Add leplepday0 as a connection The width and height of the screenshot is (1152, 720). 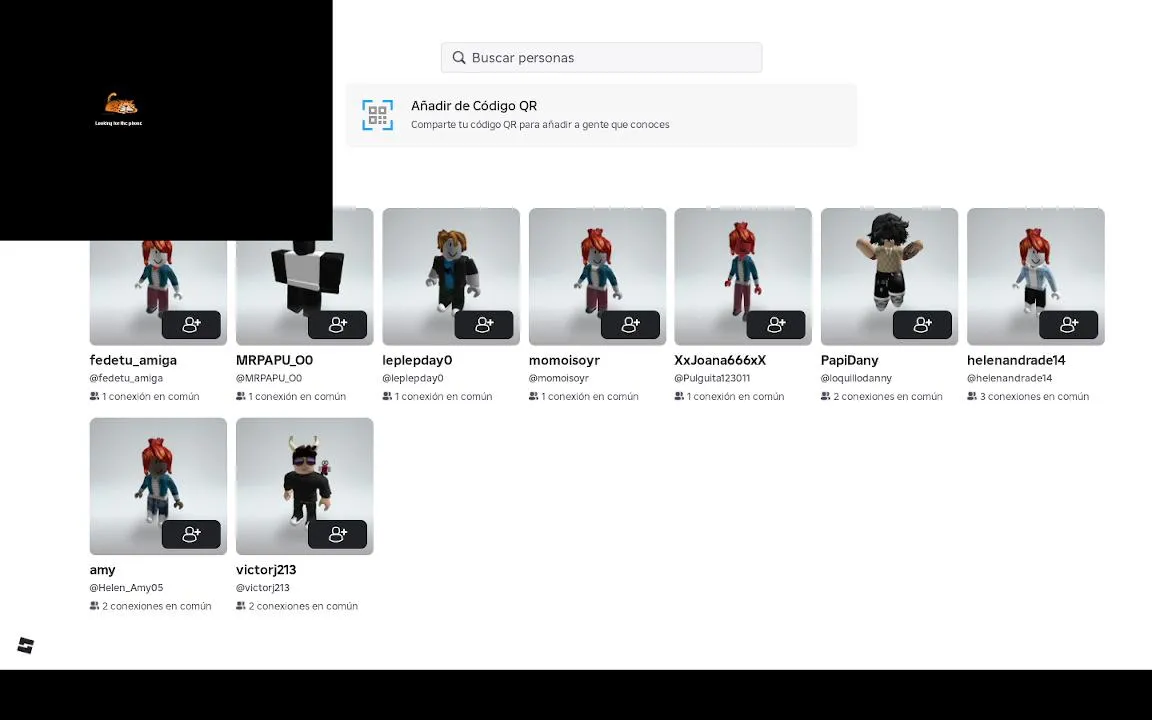coord(483,325)
